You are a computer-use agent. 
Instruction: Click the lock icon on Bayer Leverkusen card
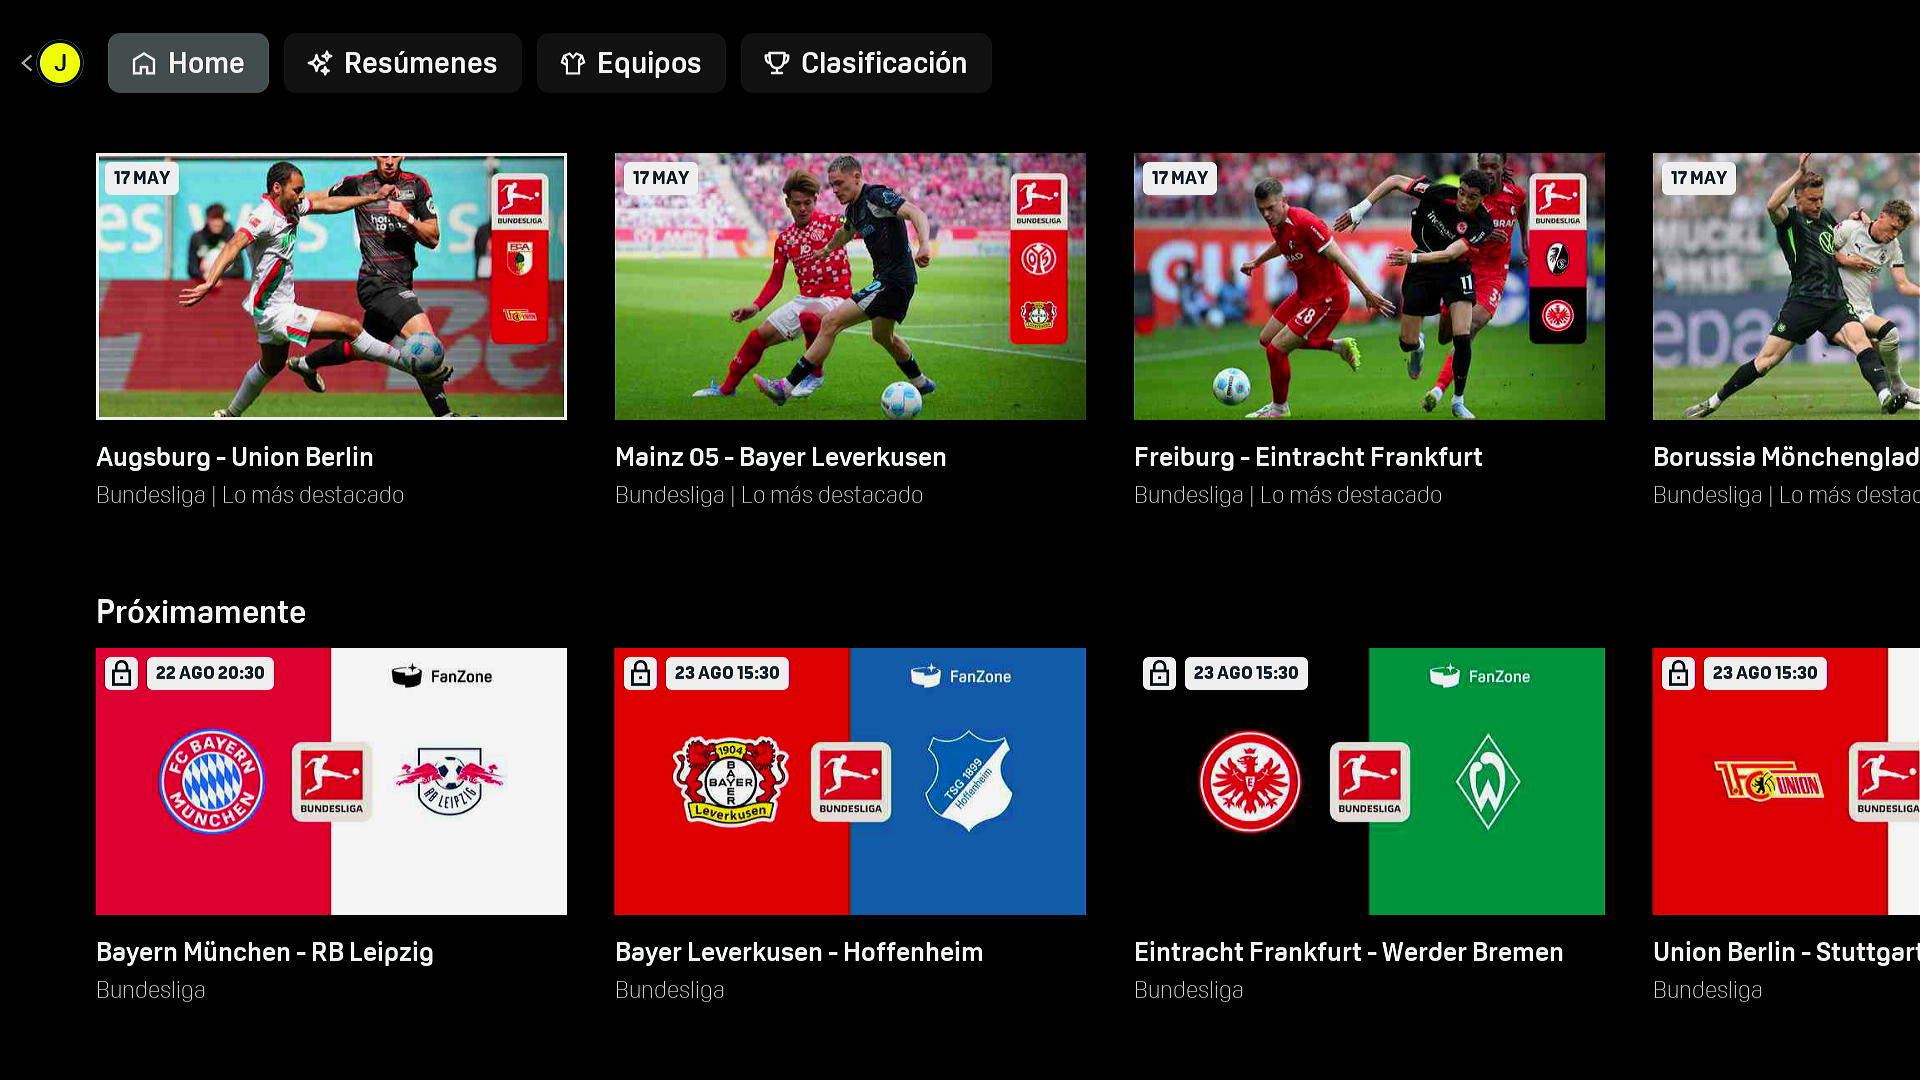coord(640,673)
